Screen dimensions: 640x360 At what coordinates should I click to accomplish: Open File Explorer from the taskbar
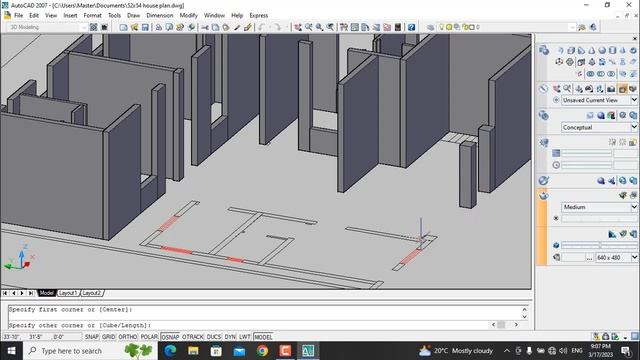click(x=193, y=351)
